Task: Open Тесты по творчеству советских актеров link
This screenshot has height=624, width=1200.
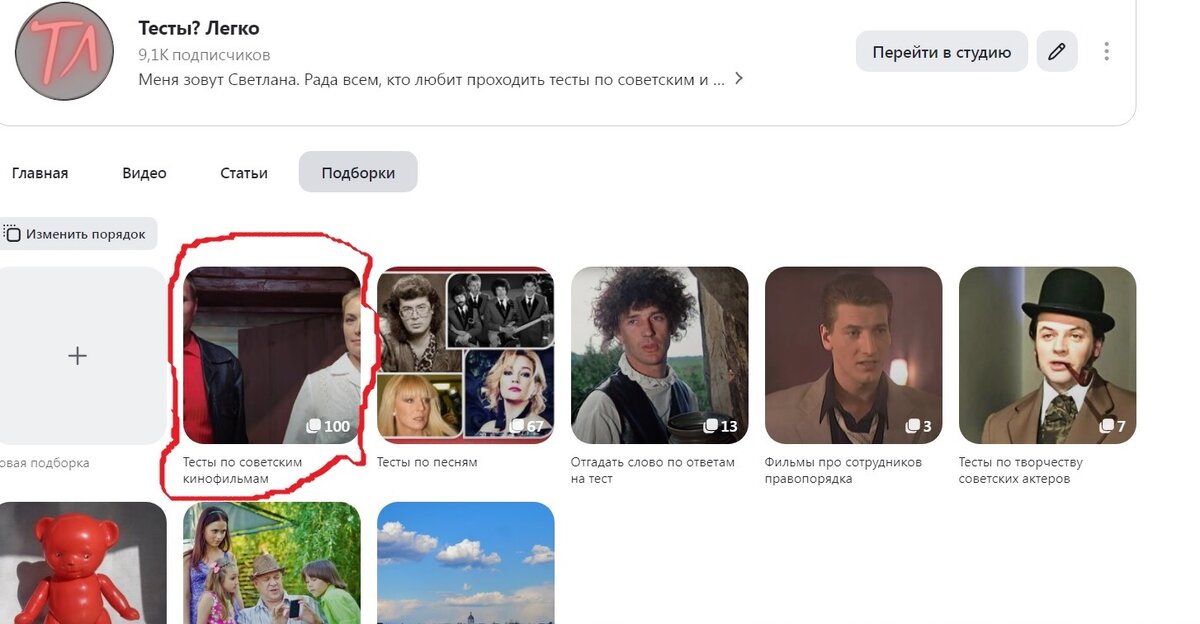Action: [1021, 471]
